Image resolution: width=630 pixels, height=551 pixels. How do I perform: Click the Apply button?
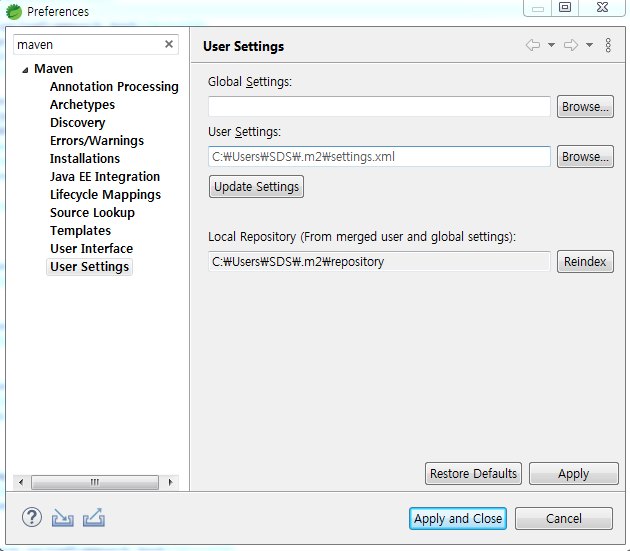click(573, 473)
